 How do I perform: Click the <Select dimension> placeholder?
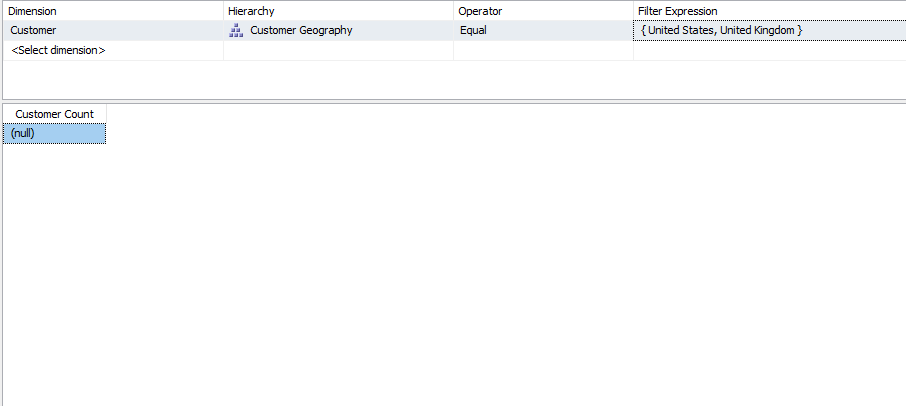[58, 50]
